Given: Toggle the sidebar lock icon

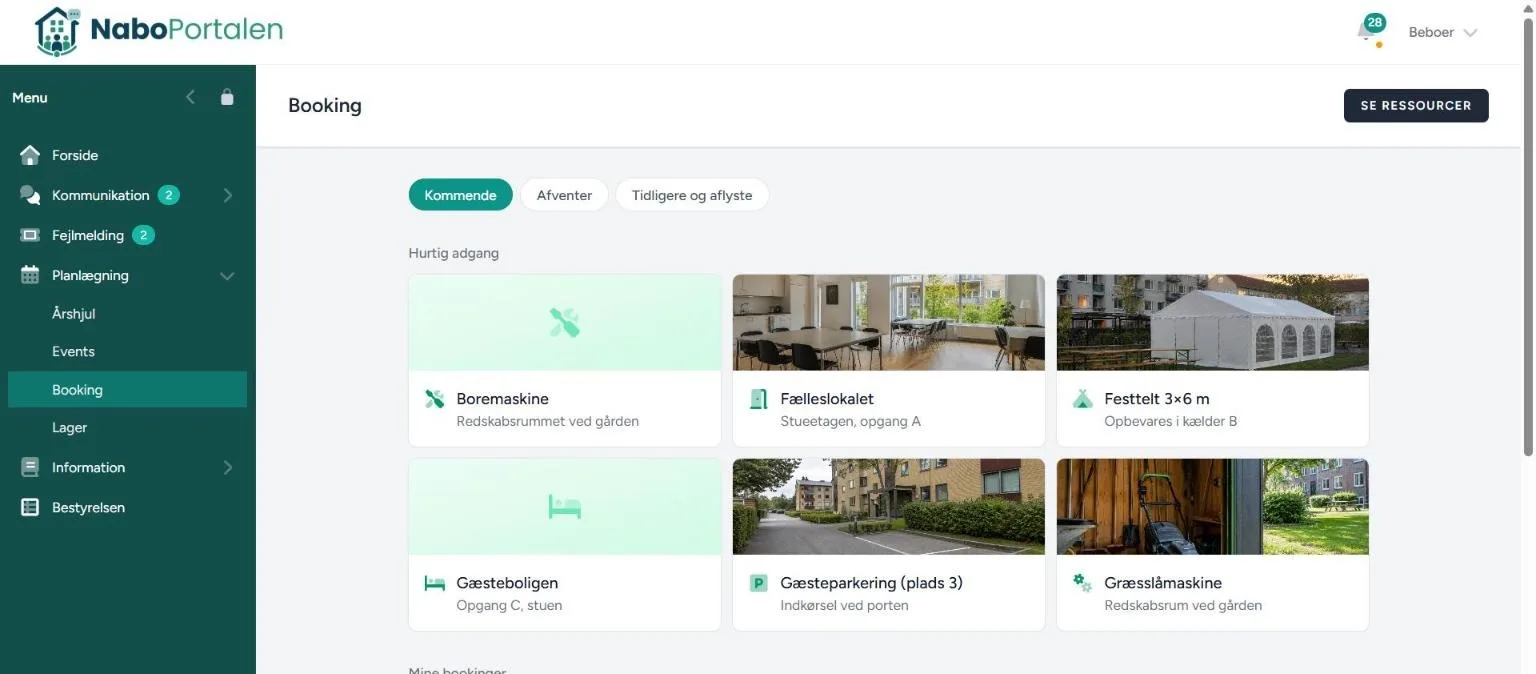Looking at the screenshot, I should tap(227, 97).
